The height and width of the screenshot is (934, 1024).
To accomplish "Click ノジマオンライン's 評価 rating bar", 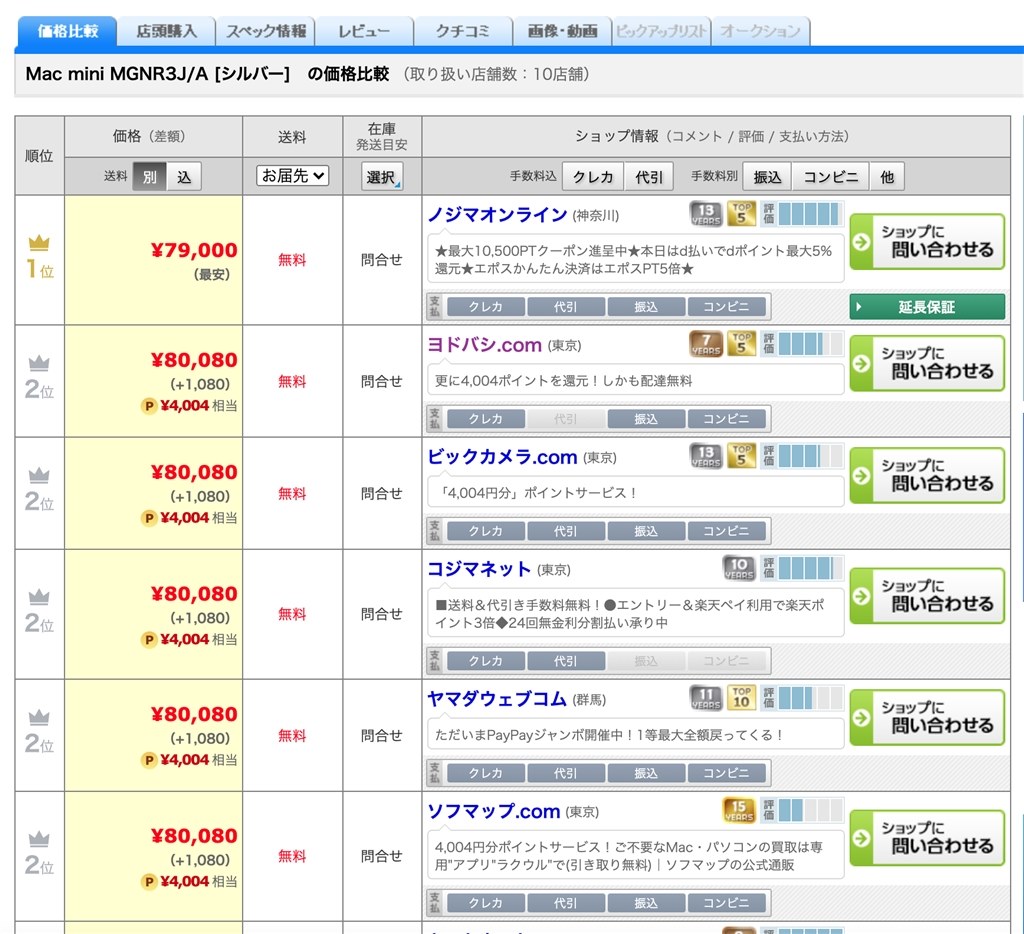I will pos(802,214).
